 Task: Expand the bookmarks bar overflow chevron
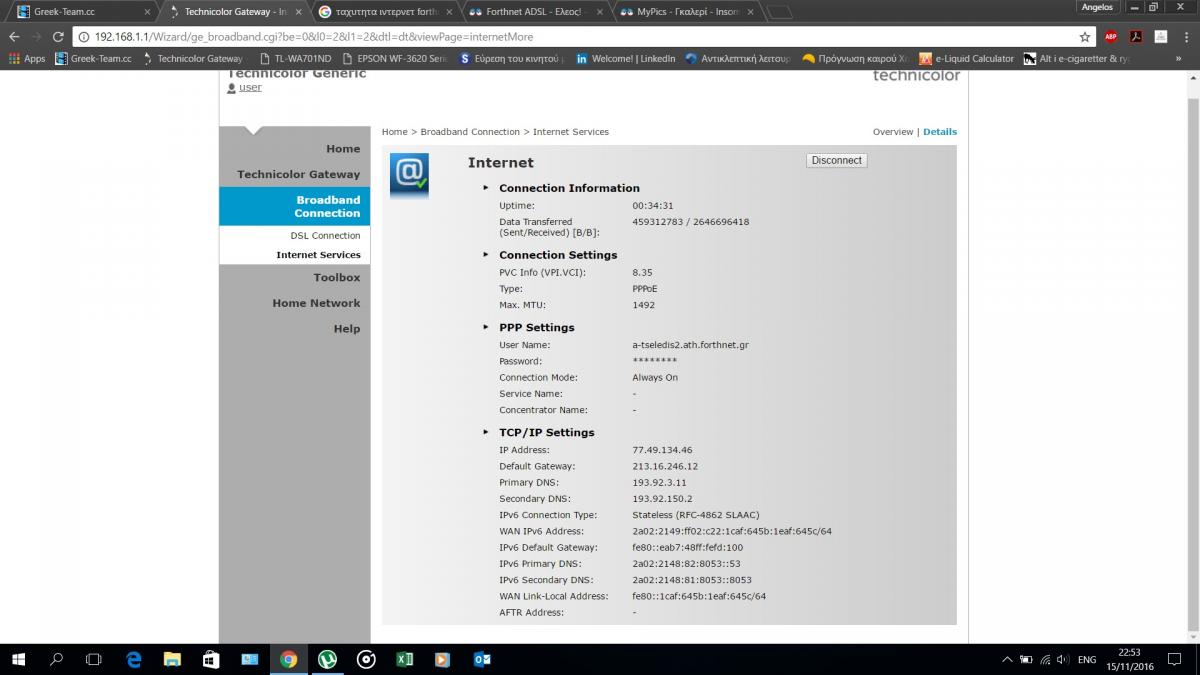(1179, 58)
